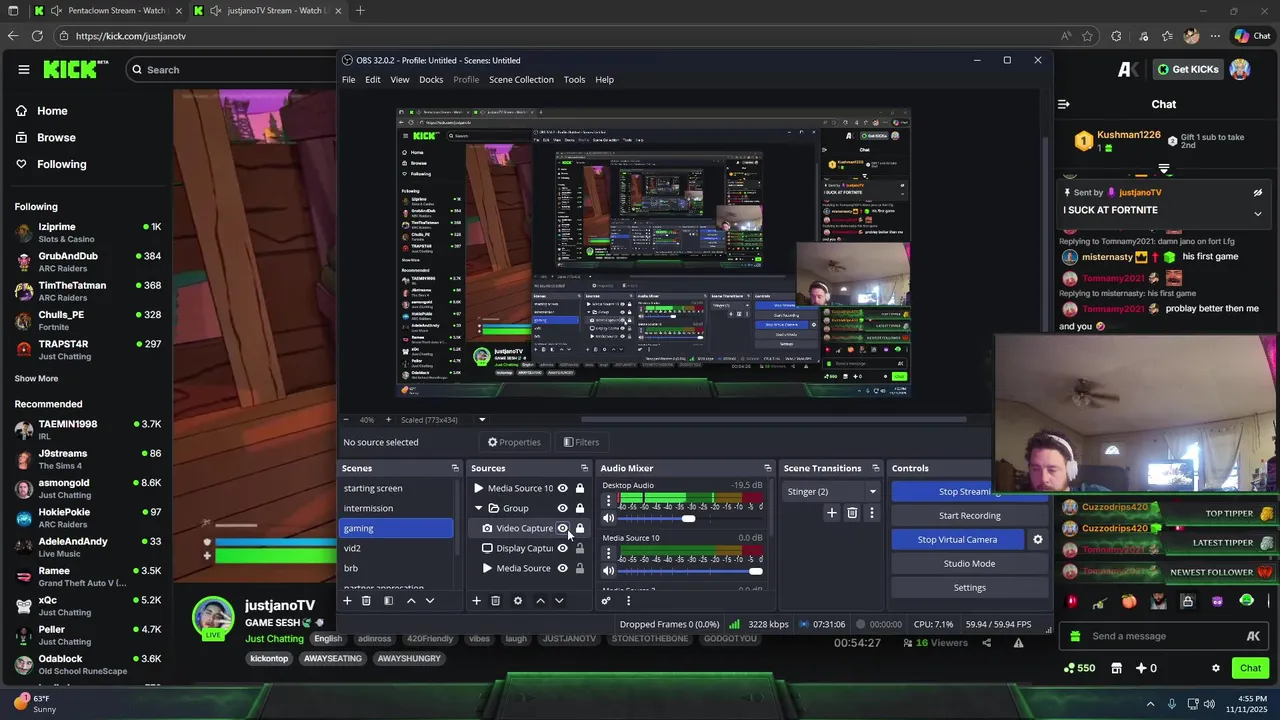Toggle lock on Group source
This screenshot has height=720, width=1280.
[579, 508]
